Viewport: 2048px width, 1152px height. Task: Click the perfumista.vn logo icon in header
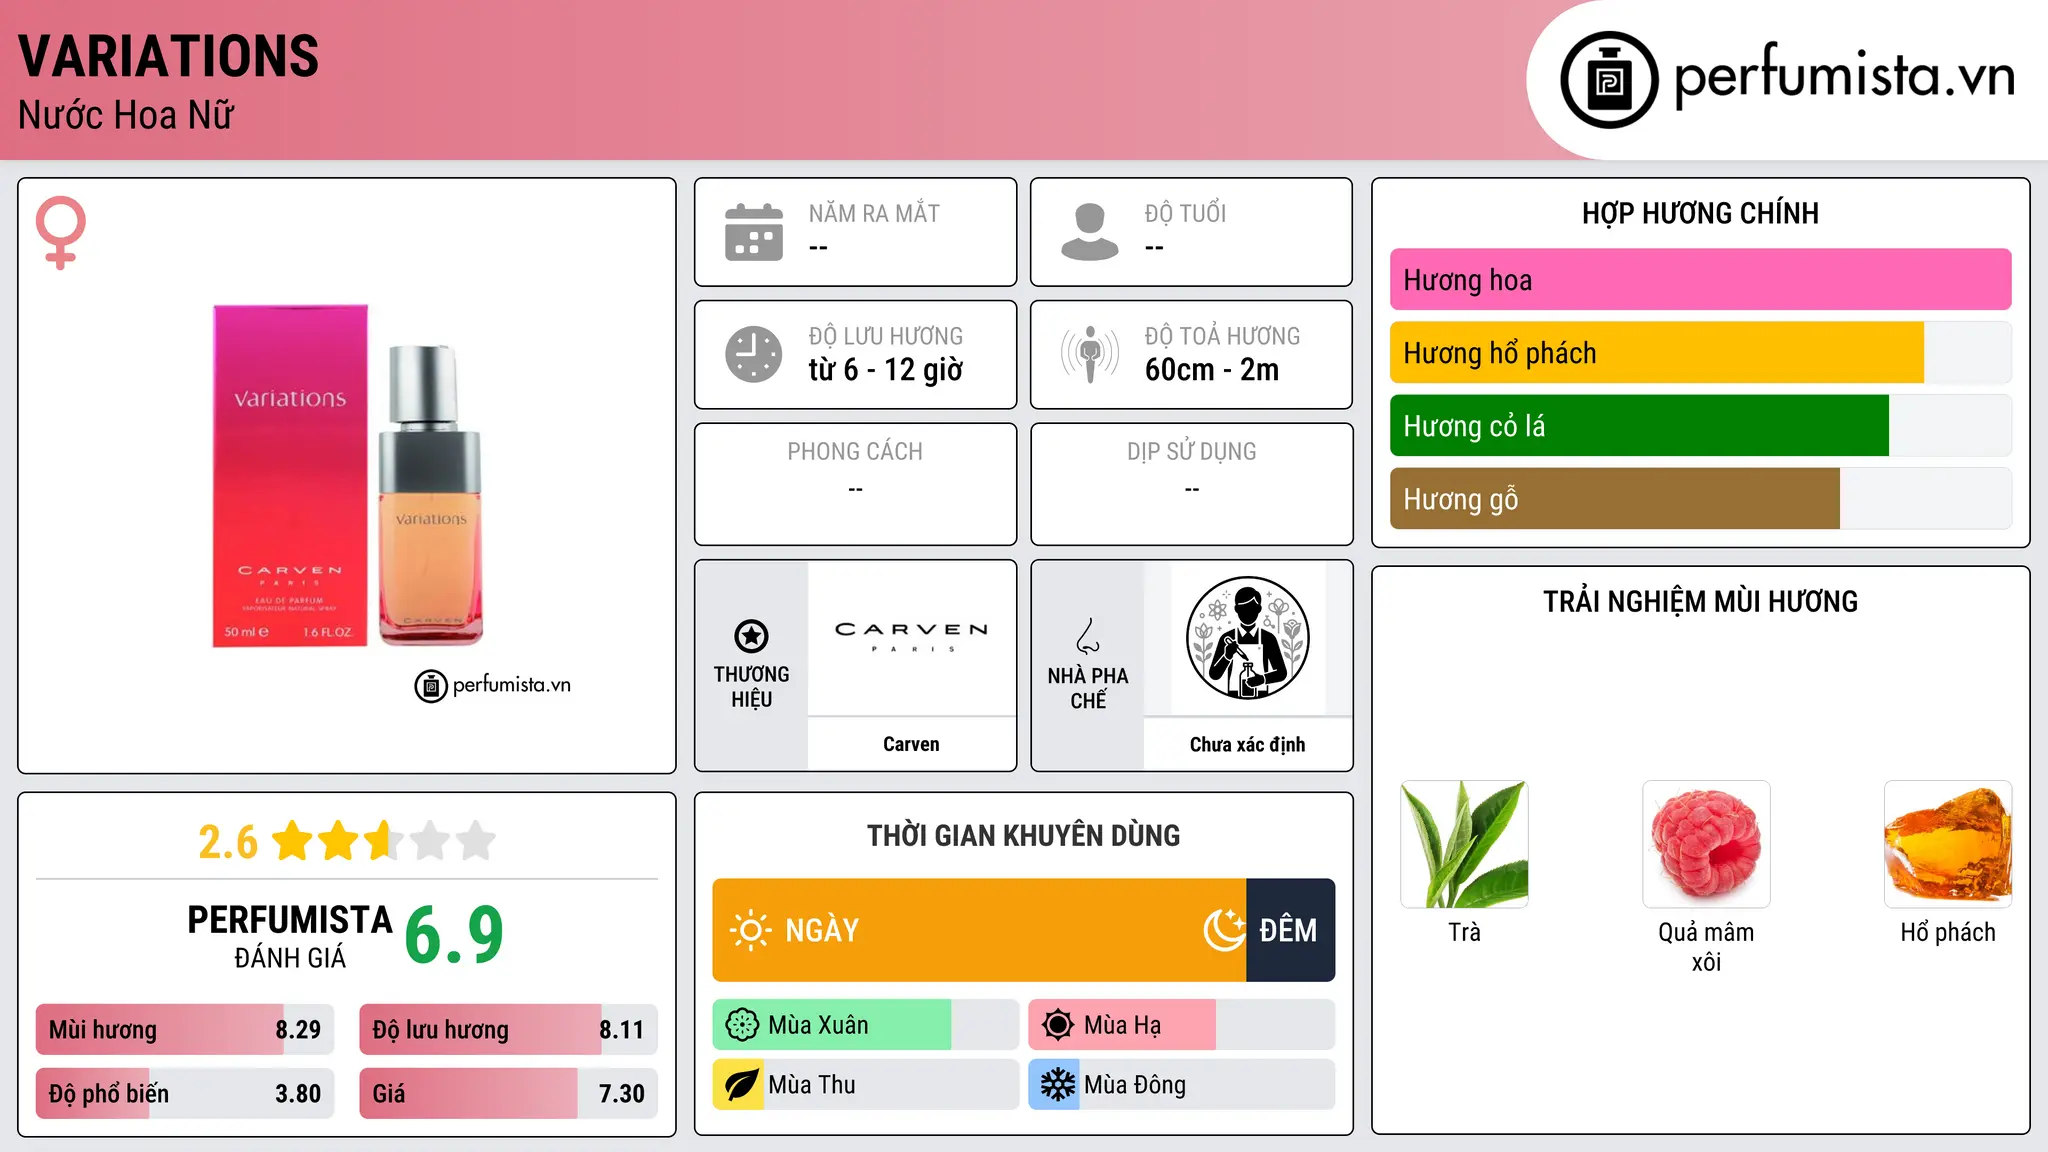pyautogui.click(x=1609, y=80)
